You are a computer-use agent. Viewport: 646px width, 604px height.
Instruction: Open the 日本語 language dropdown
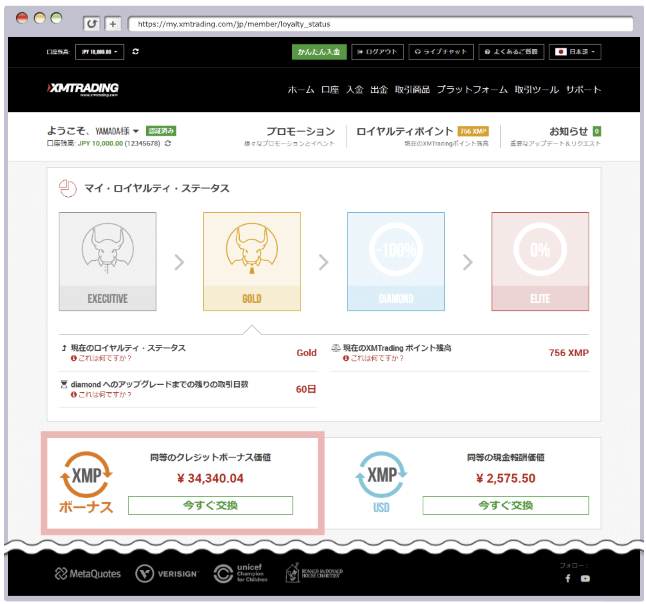click(575, 52)
